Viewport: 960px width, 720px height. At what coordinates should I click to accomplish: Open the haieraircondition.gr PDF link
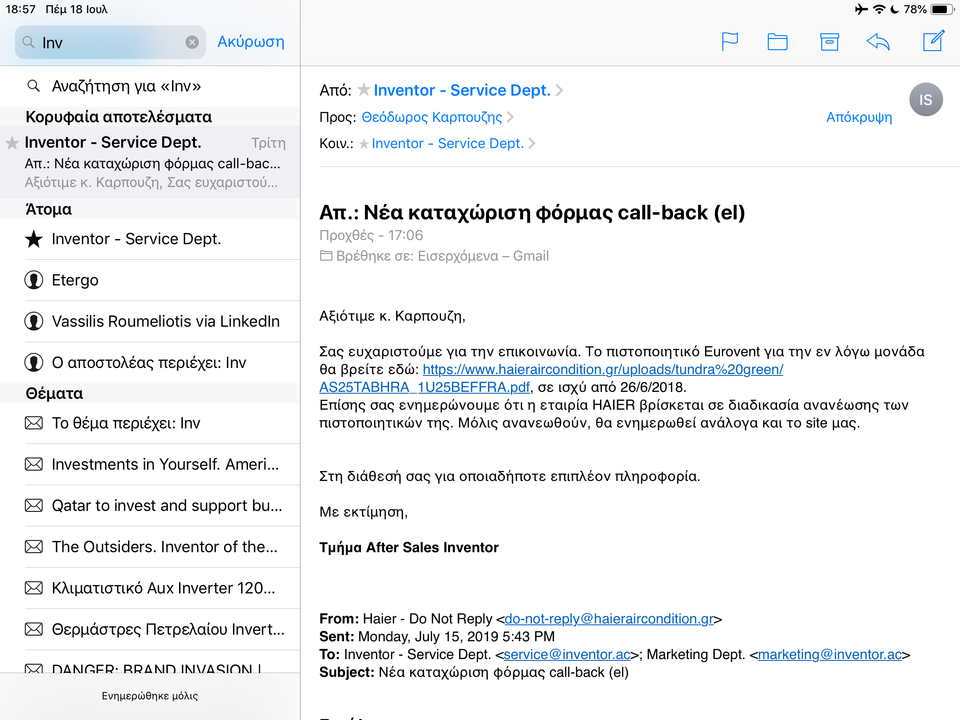(551, 378)
